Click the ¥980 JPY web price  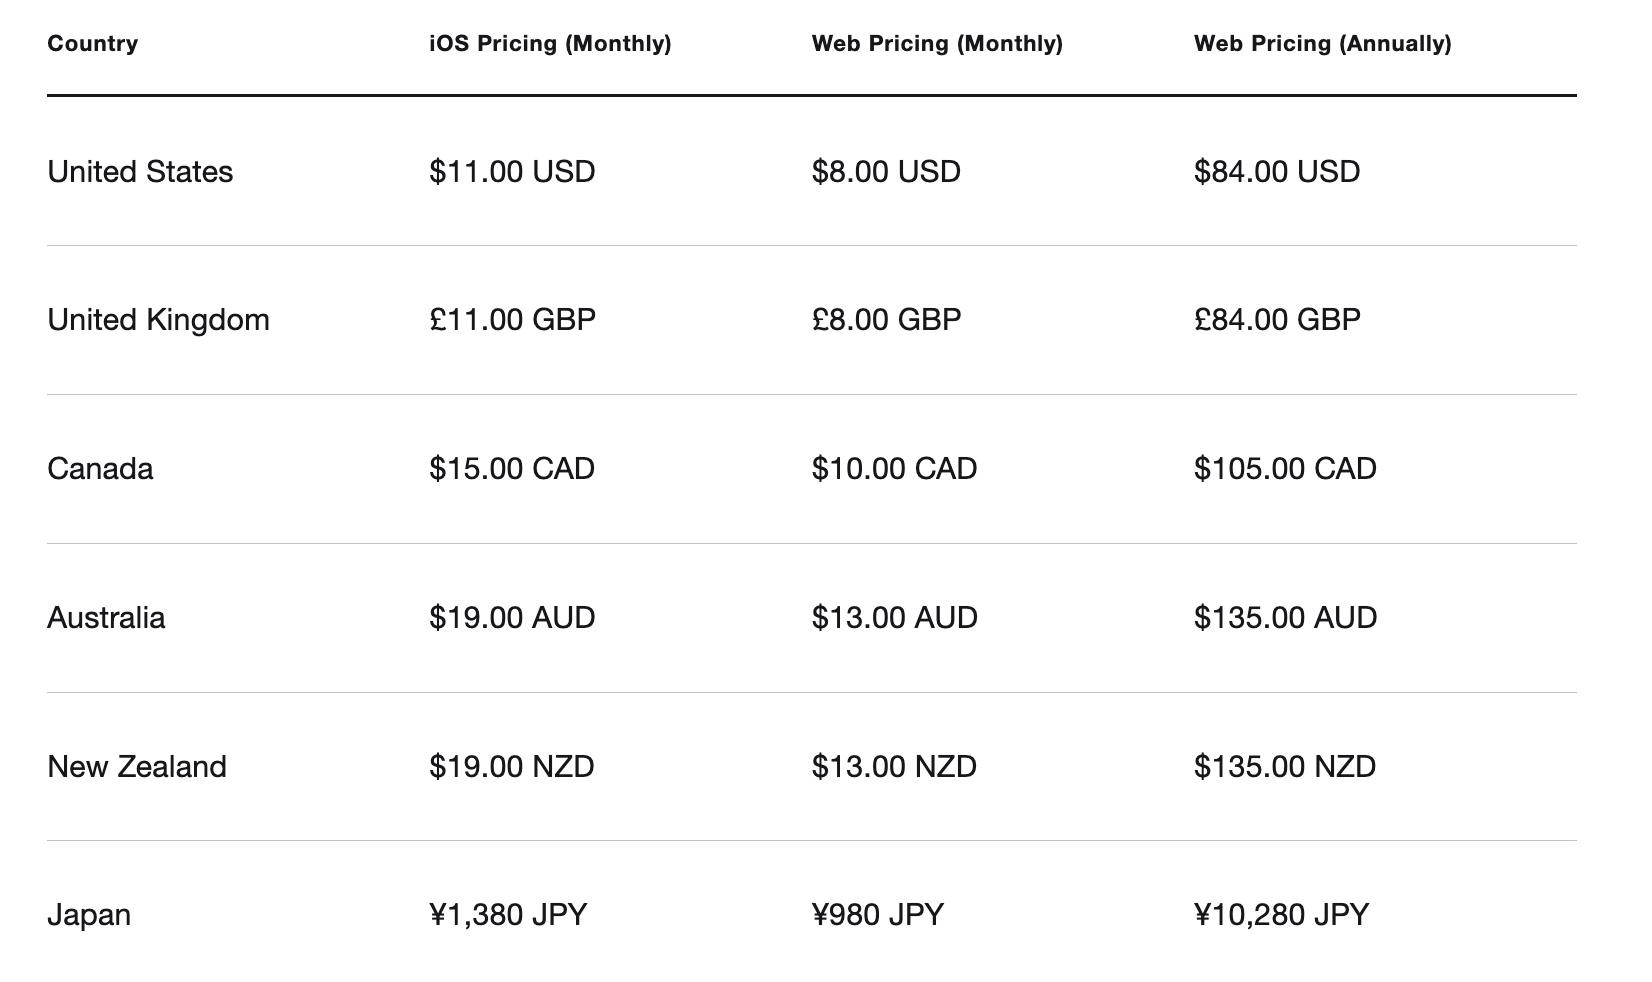(x=877, y=915)
